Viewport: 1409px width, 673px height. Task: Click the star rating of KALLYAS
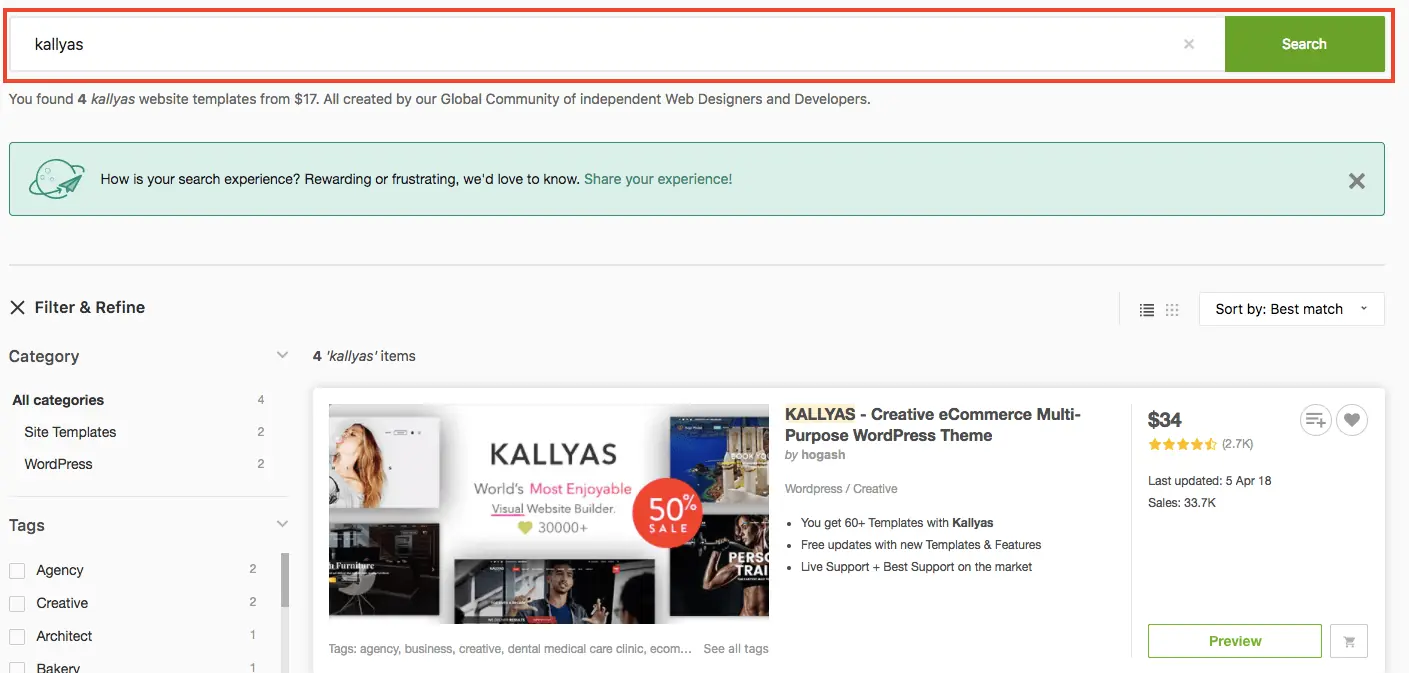pyautogui.click(x=1182, y=444)
